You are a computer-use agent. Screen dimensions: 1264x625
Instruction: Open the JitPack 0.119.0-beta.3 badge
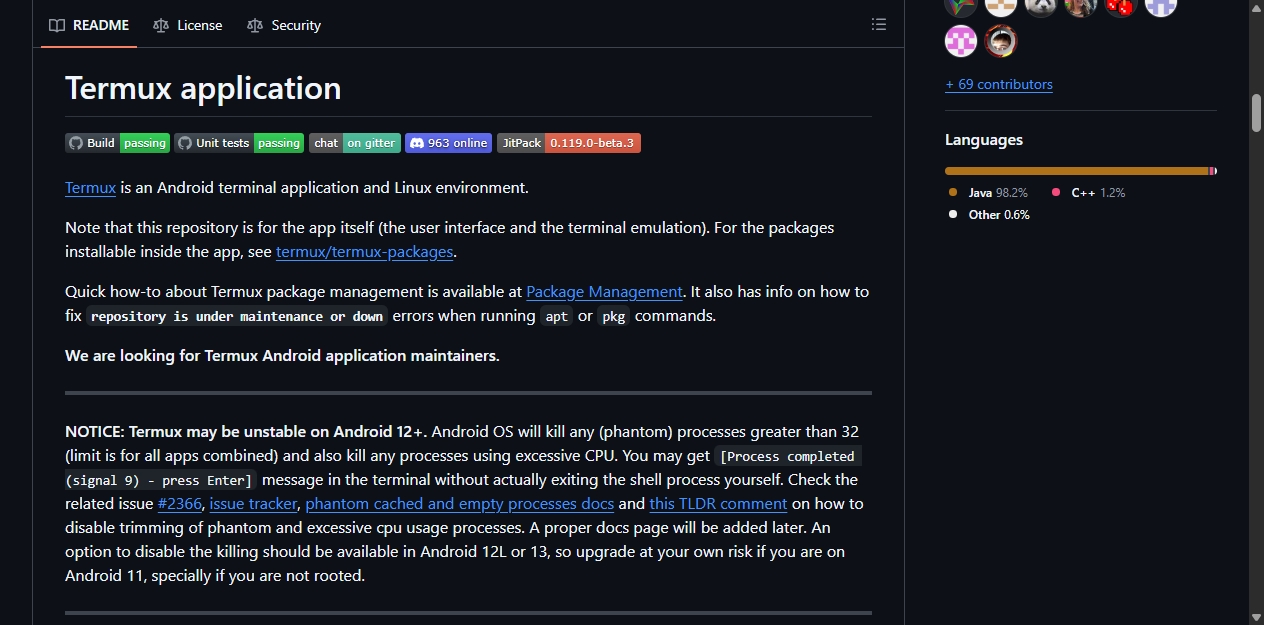click(x=569, y=143)
